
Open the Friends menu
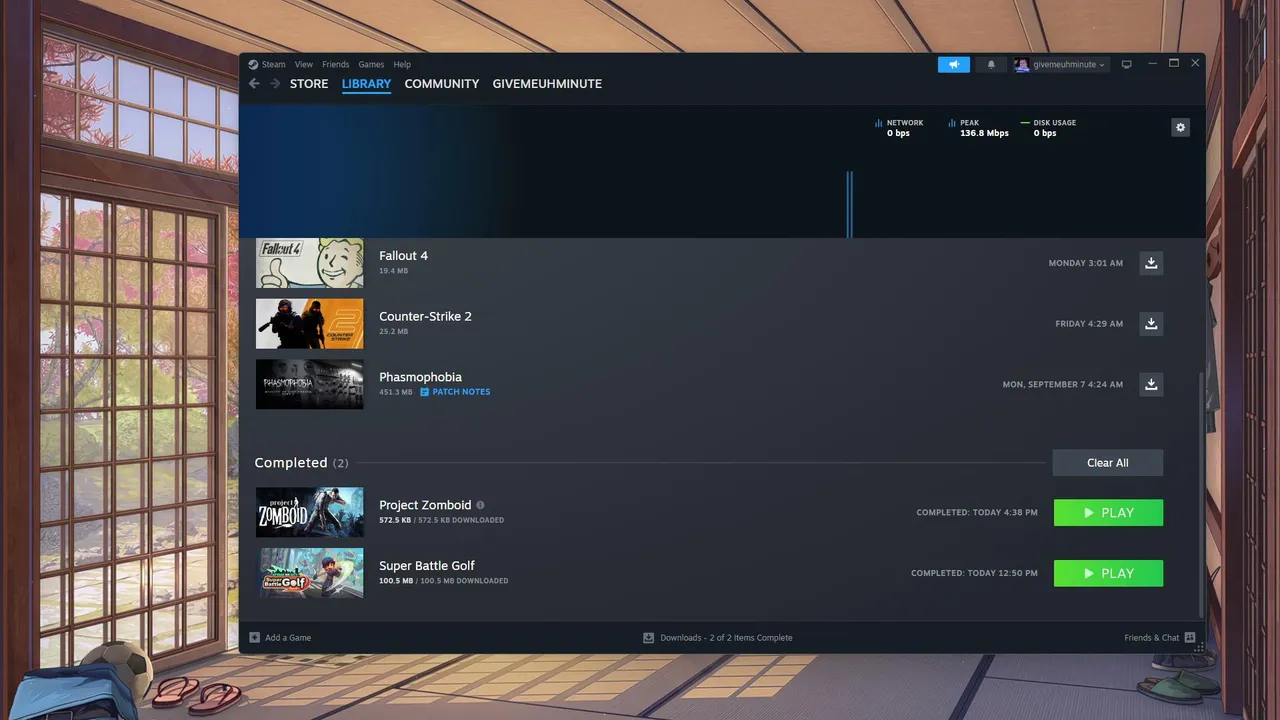(x=336, y=64)
